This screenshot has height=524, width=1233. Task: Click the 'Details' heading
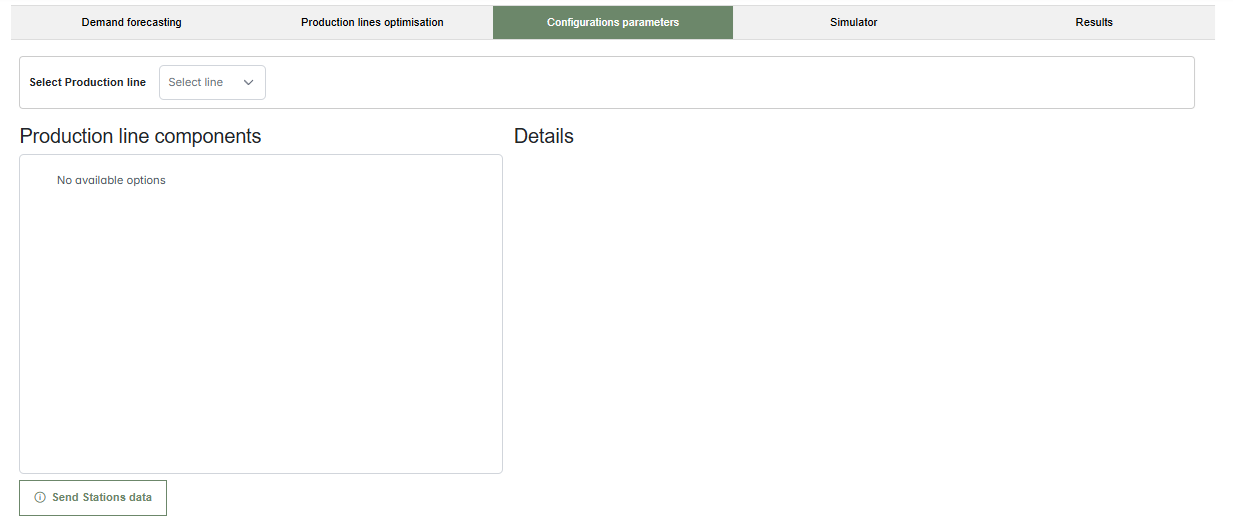543,136
